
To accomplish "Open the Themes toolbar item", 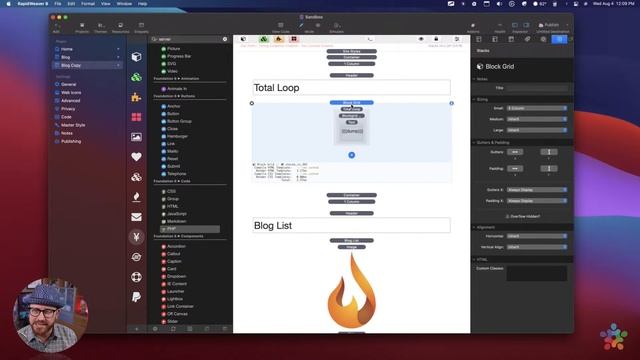I will (100, 28).
